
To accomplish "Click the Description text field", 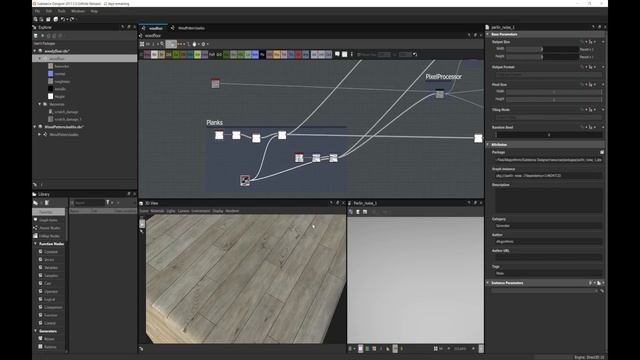I will tap(549, 200).
